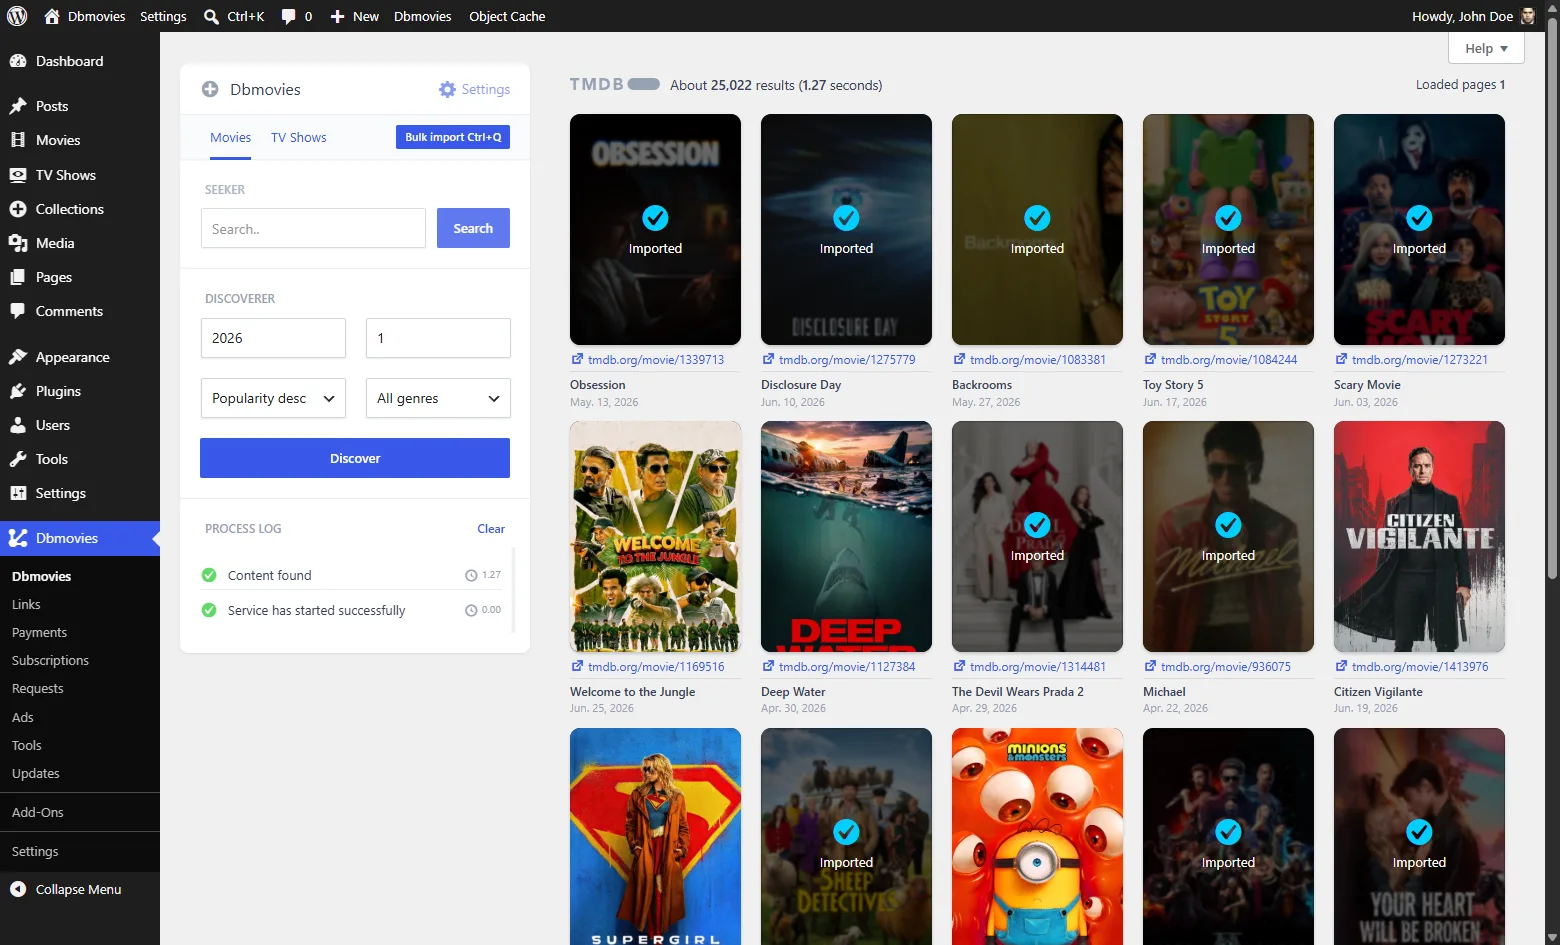
Task: Click the Tools wrench icon
Action: [x=18, y=459]
